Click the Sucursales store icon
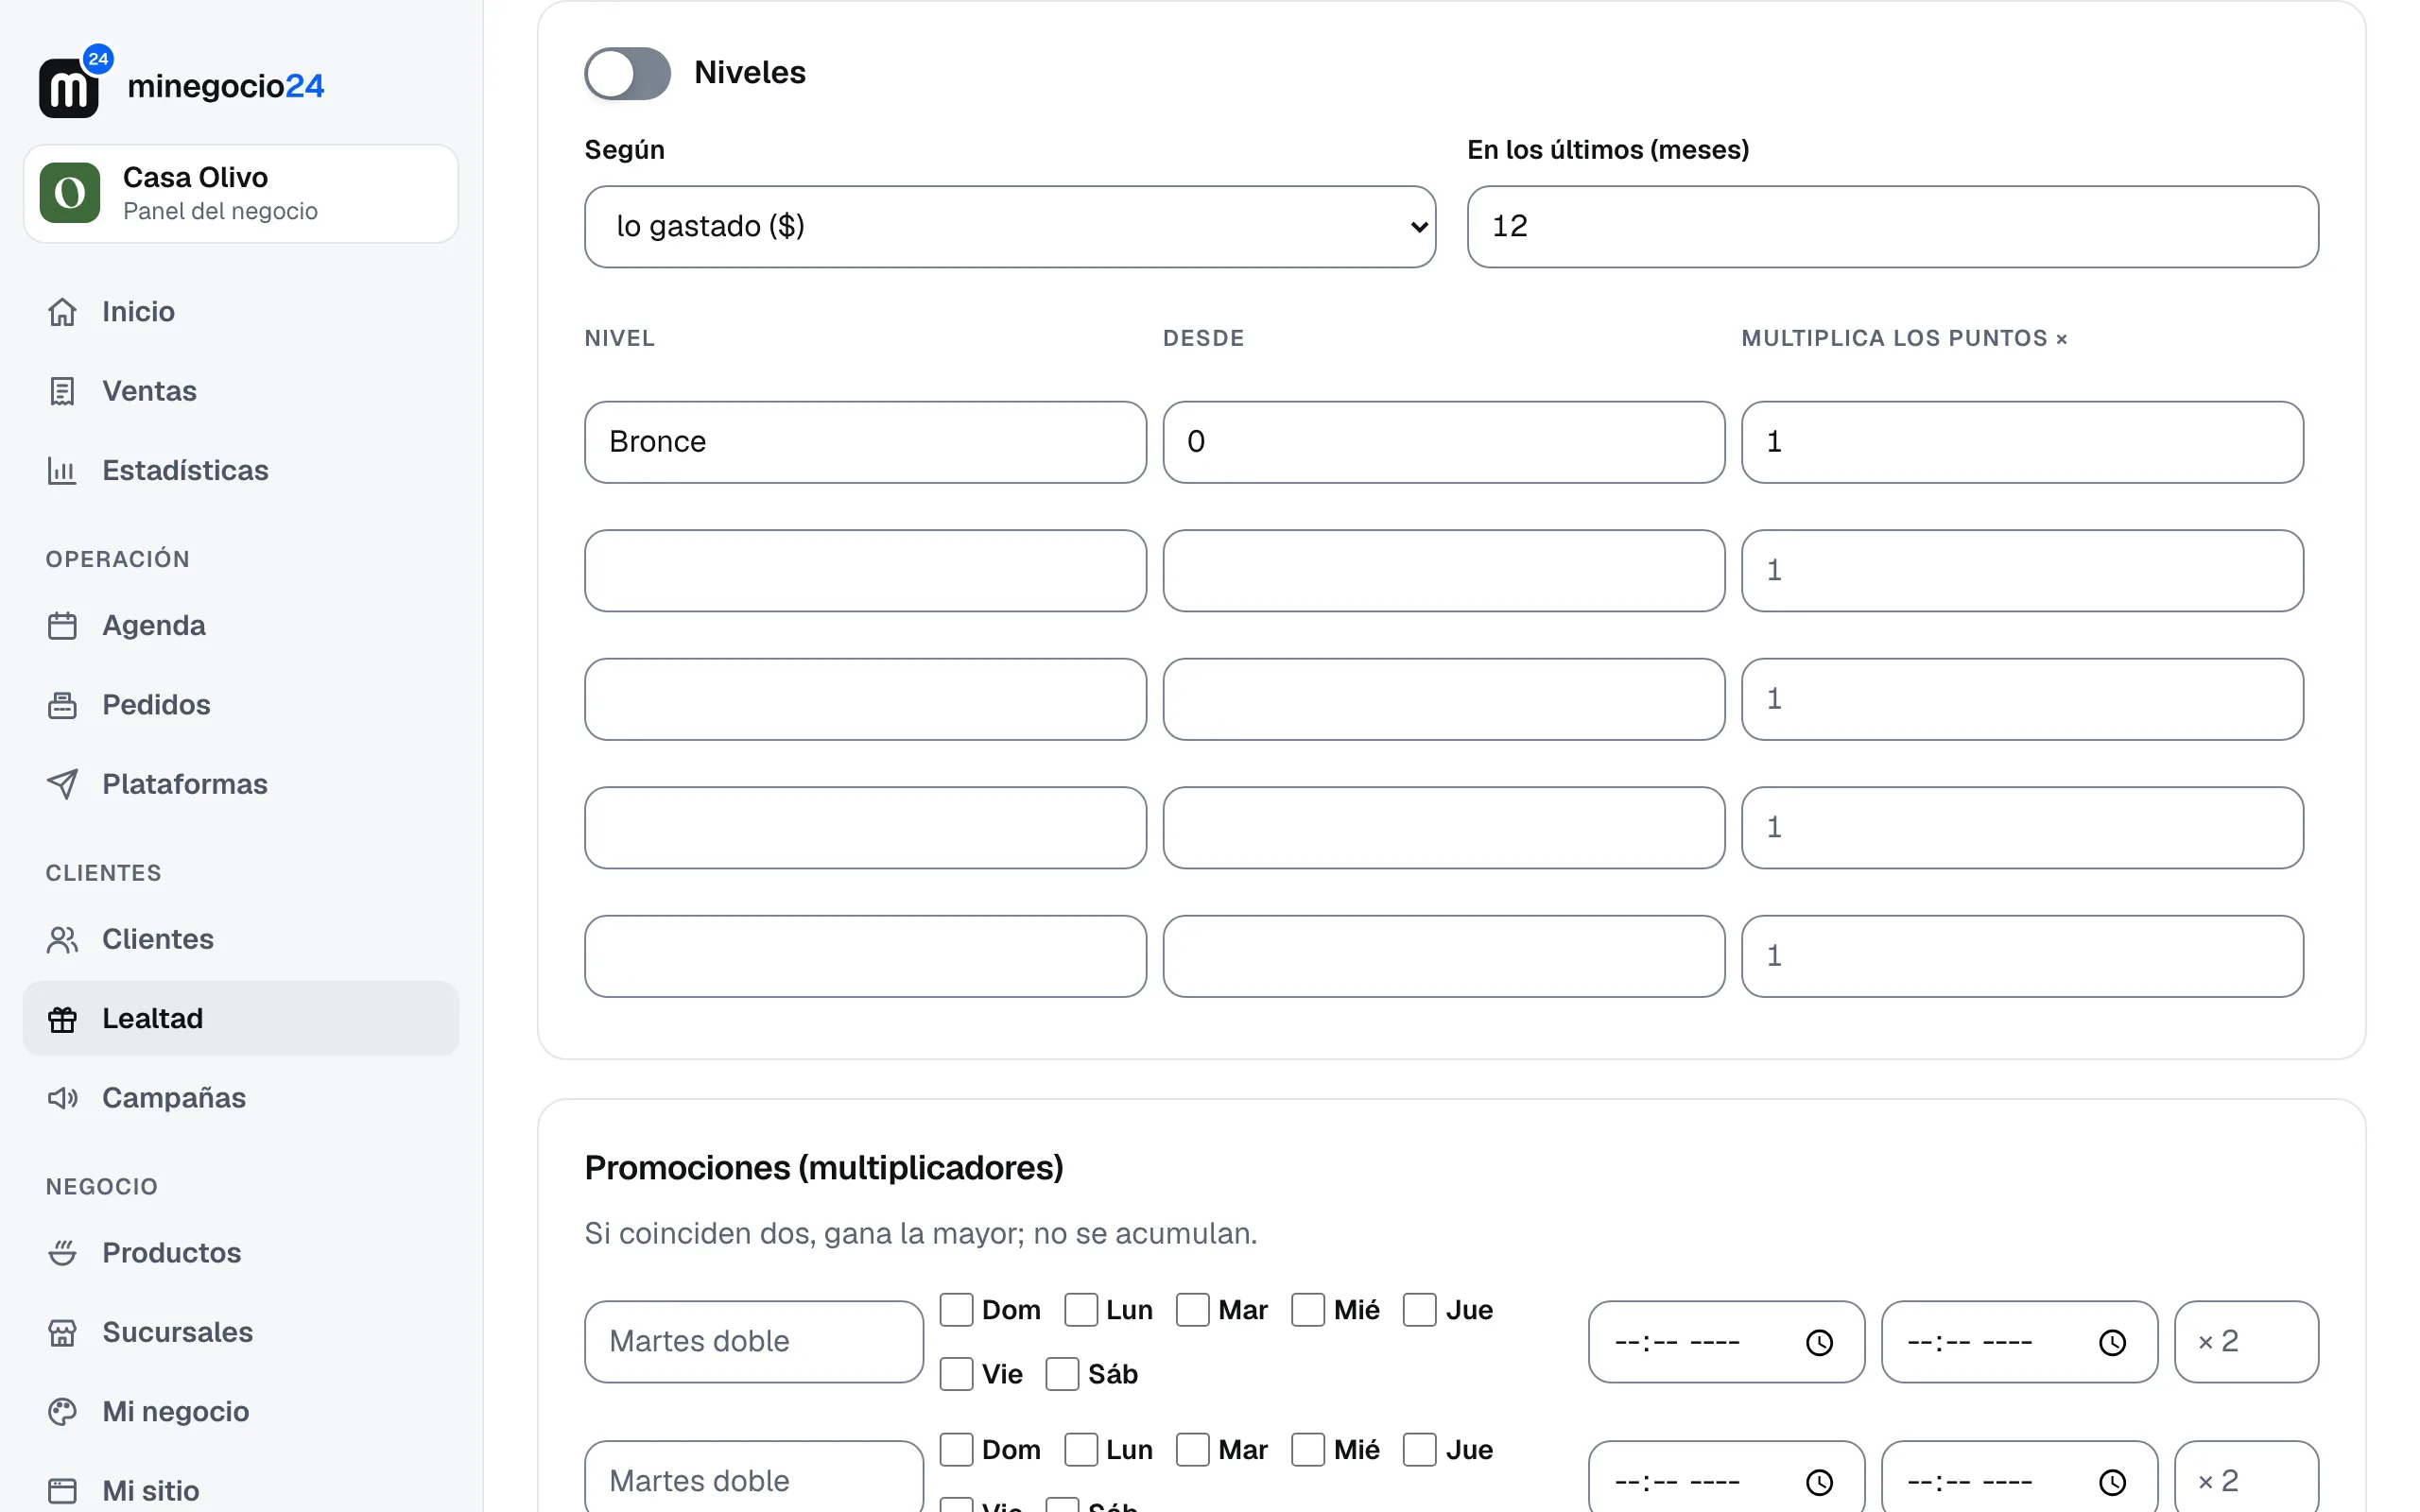 (62, 1333)
